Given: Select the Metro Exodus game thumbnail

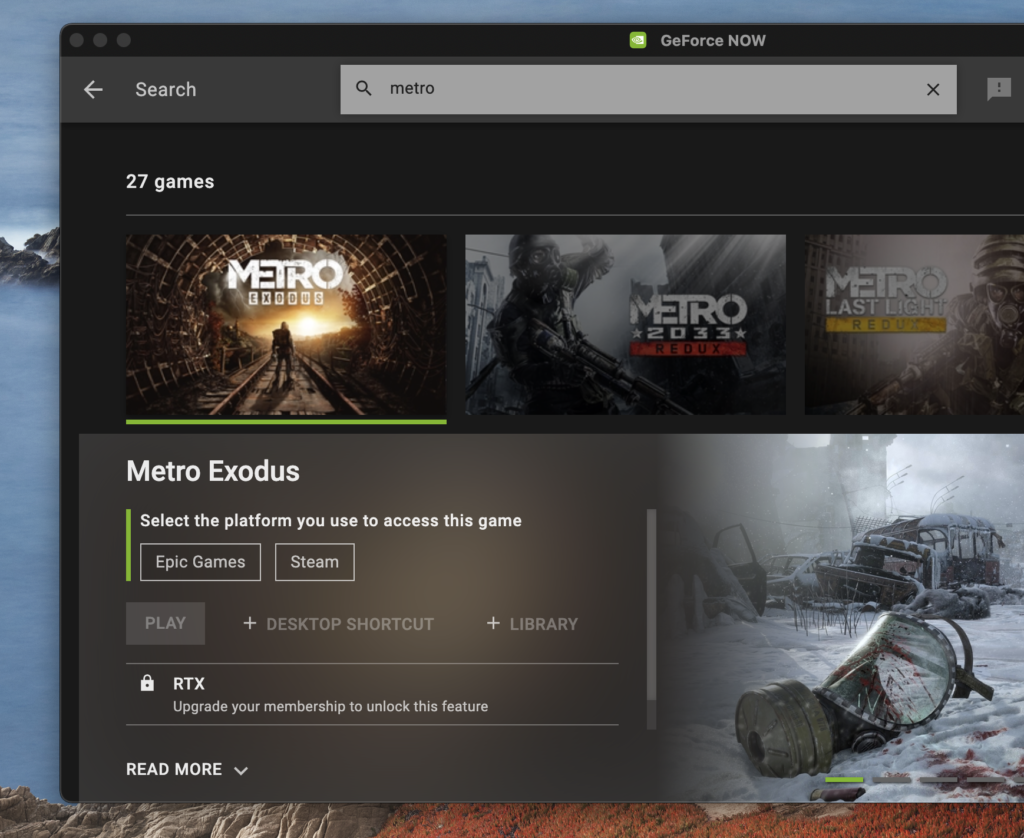Looking at the screenshot, I should pos(286,325).
